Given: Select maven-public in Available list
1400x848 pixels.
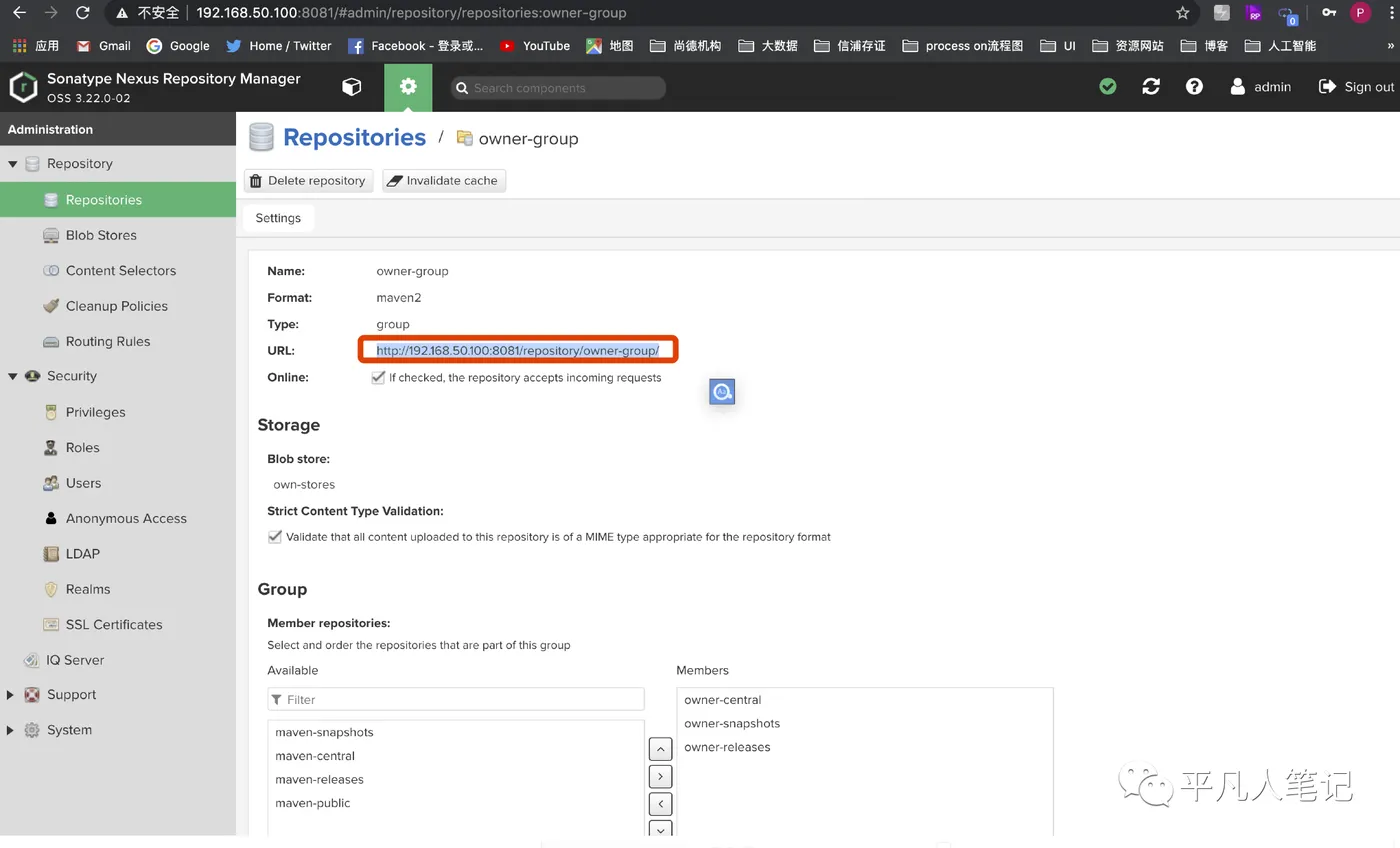Looking at the screenshot, I should click(x=456, y=804).
